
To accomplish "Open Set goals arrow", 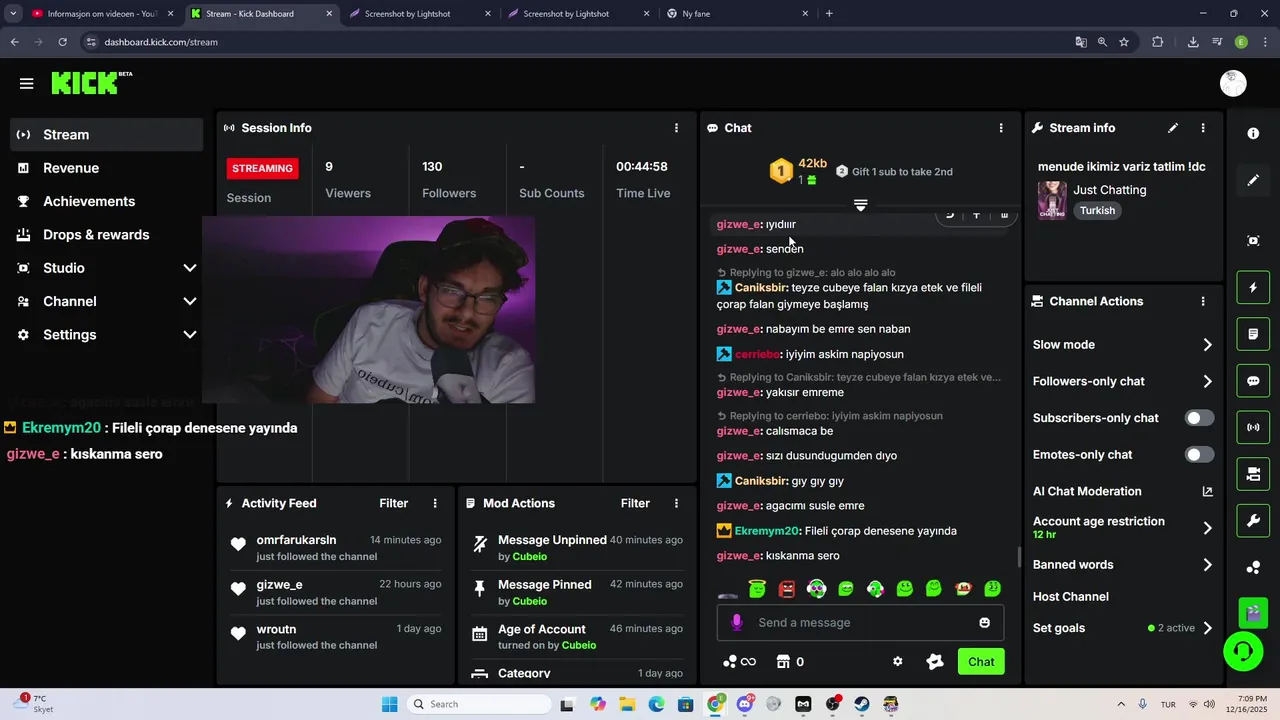I will 1207,628.
